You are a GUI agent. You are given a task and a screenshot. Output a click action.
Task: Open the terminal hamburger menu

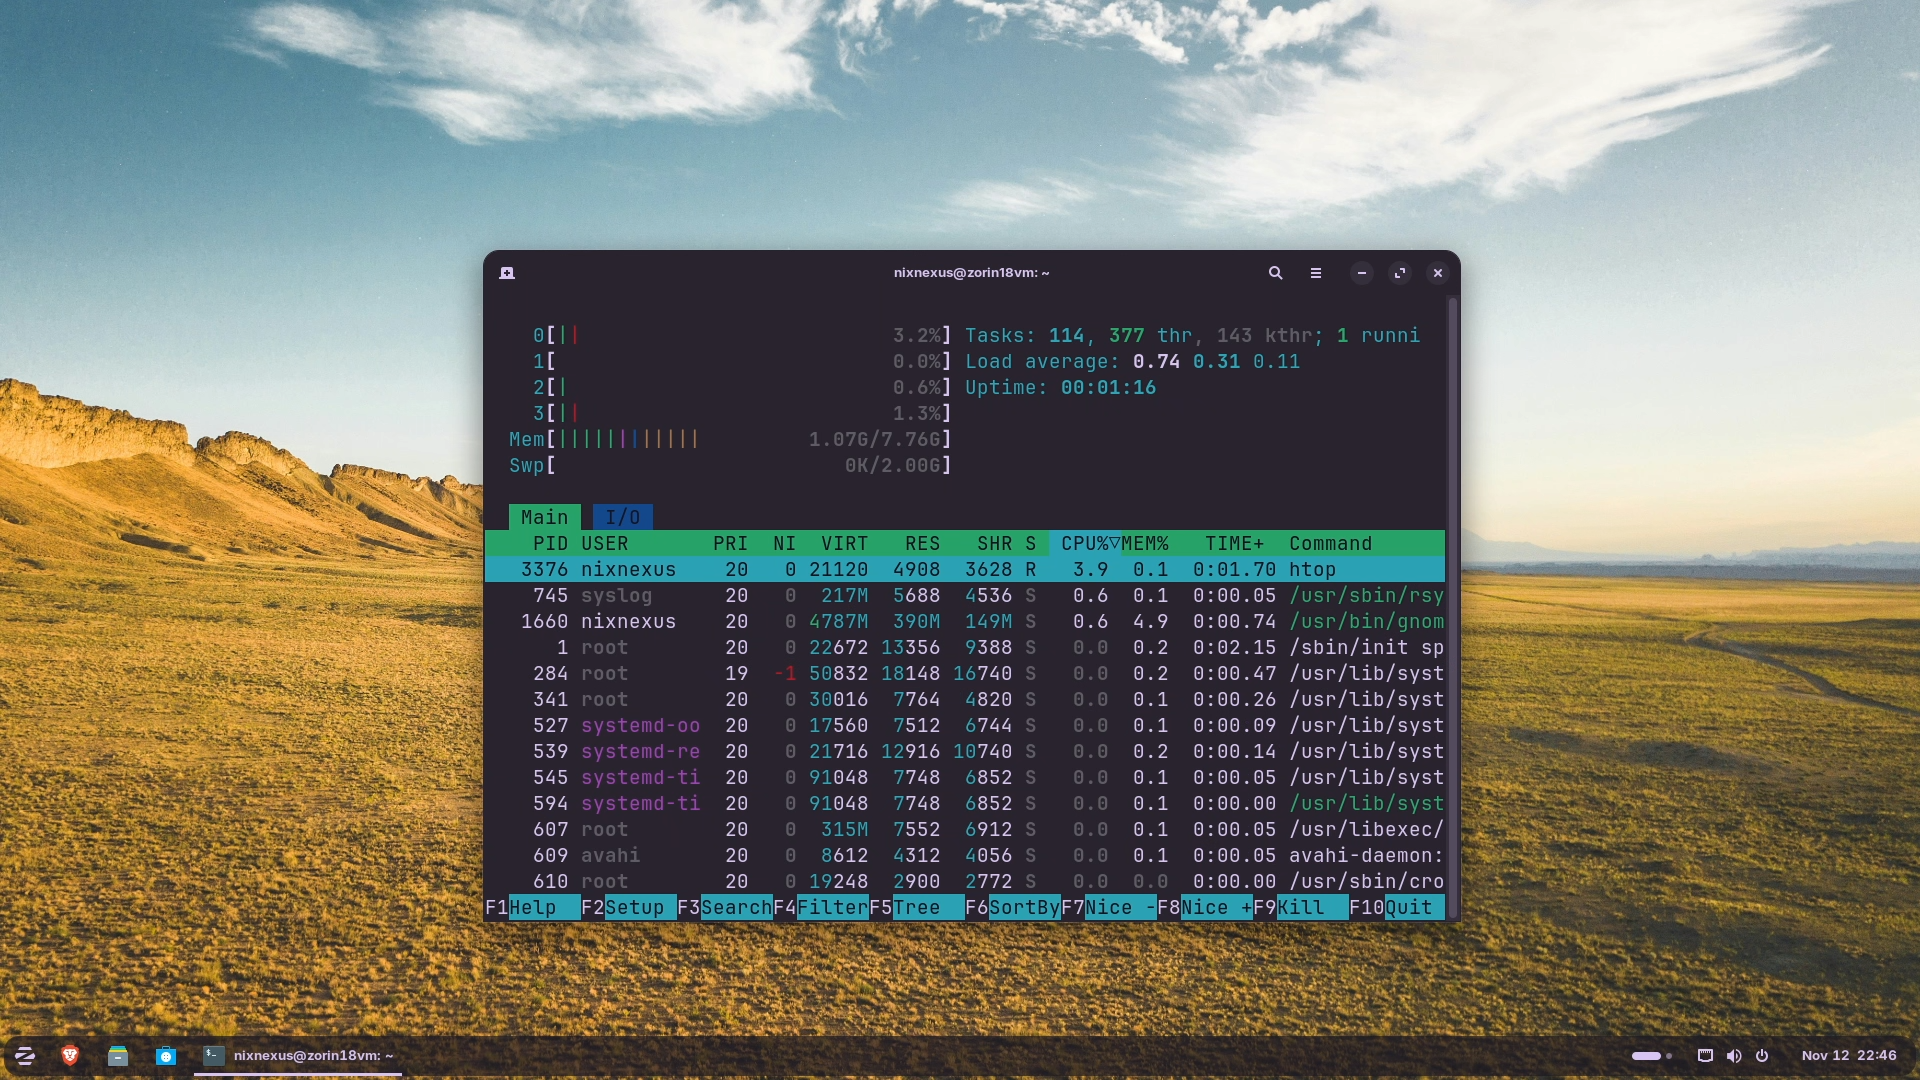1316,272
